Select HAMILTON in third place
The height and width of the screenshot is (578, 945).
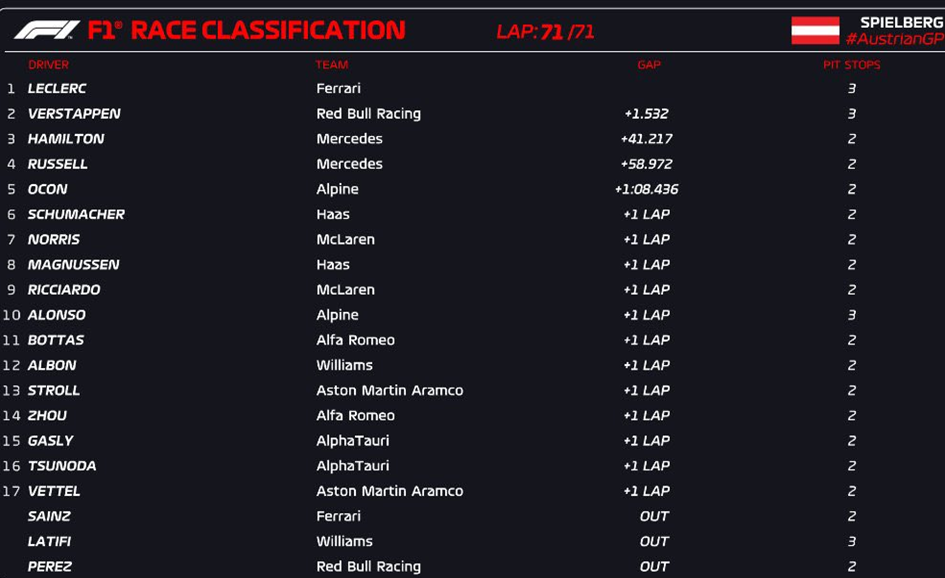(x=66, y=139)
